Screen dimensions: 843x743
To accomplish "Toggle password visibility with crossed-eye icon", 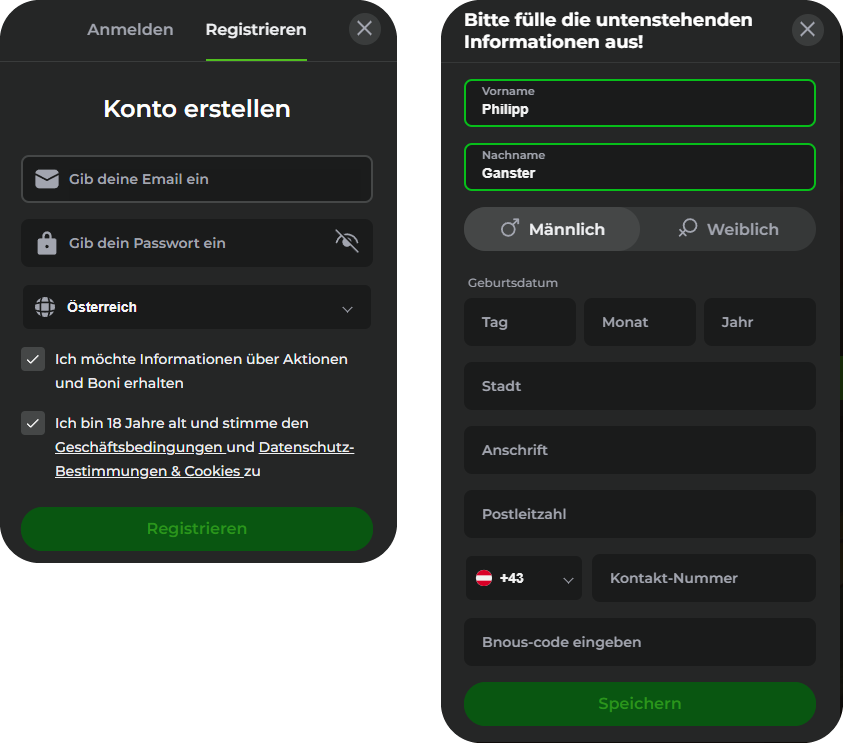I will click(x=347, y=241).
